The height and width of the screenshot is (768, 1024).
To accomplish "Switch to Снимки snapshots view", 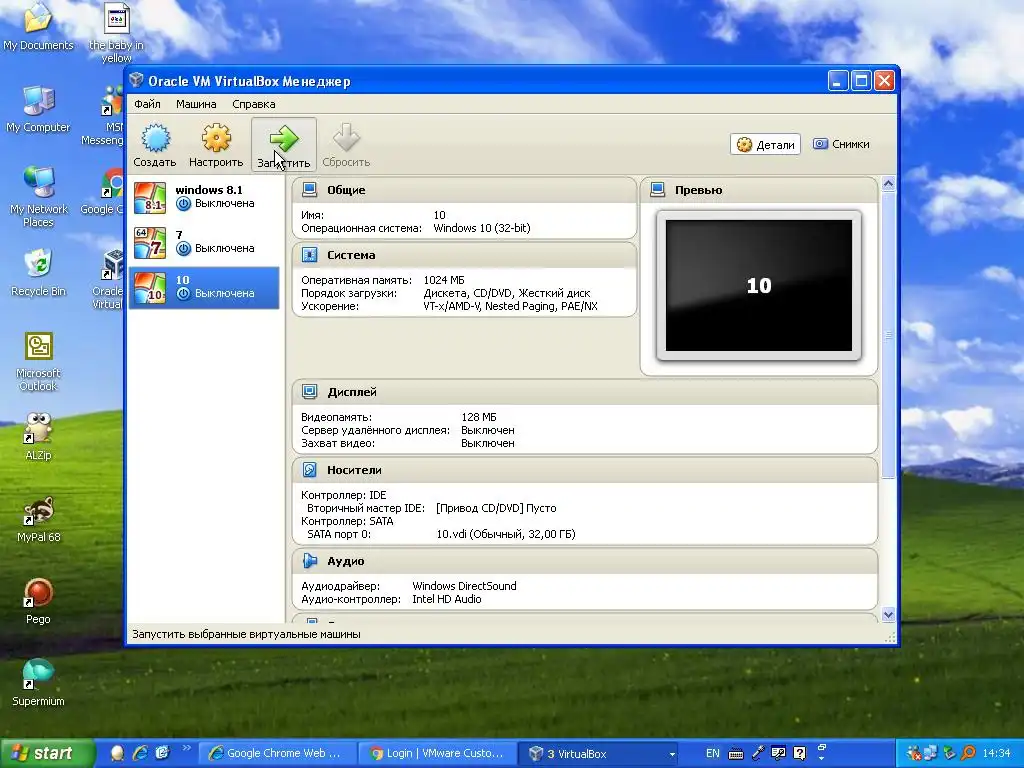I will tap(841, 144).
